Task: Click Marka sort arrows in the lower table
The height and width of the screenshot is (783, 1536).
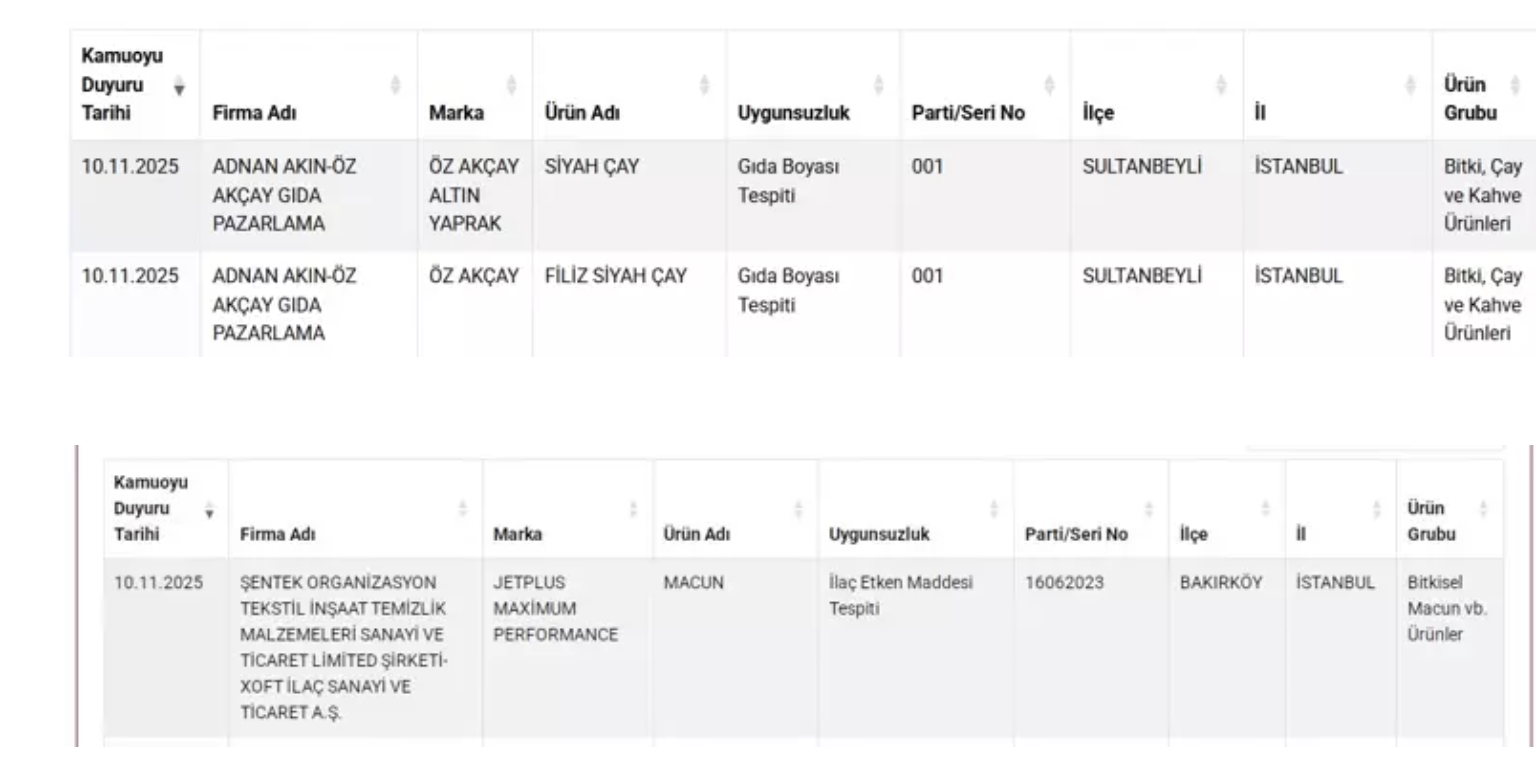Action: tap(634, 509)
